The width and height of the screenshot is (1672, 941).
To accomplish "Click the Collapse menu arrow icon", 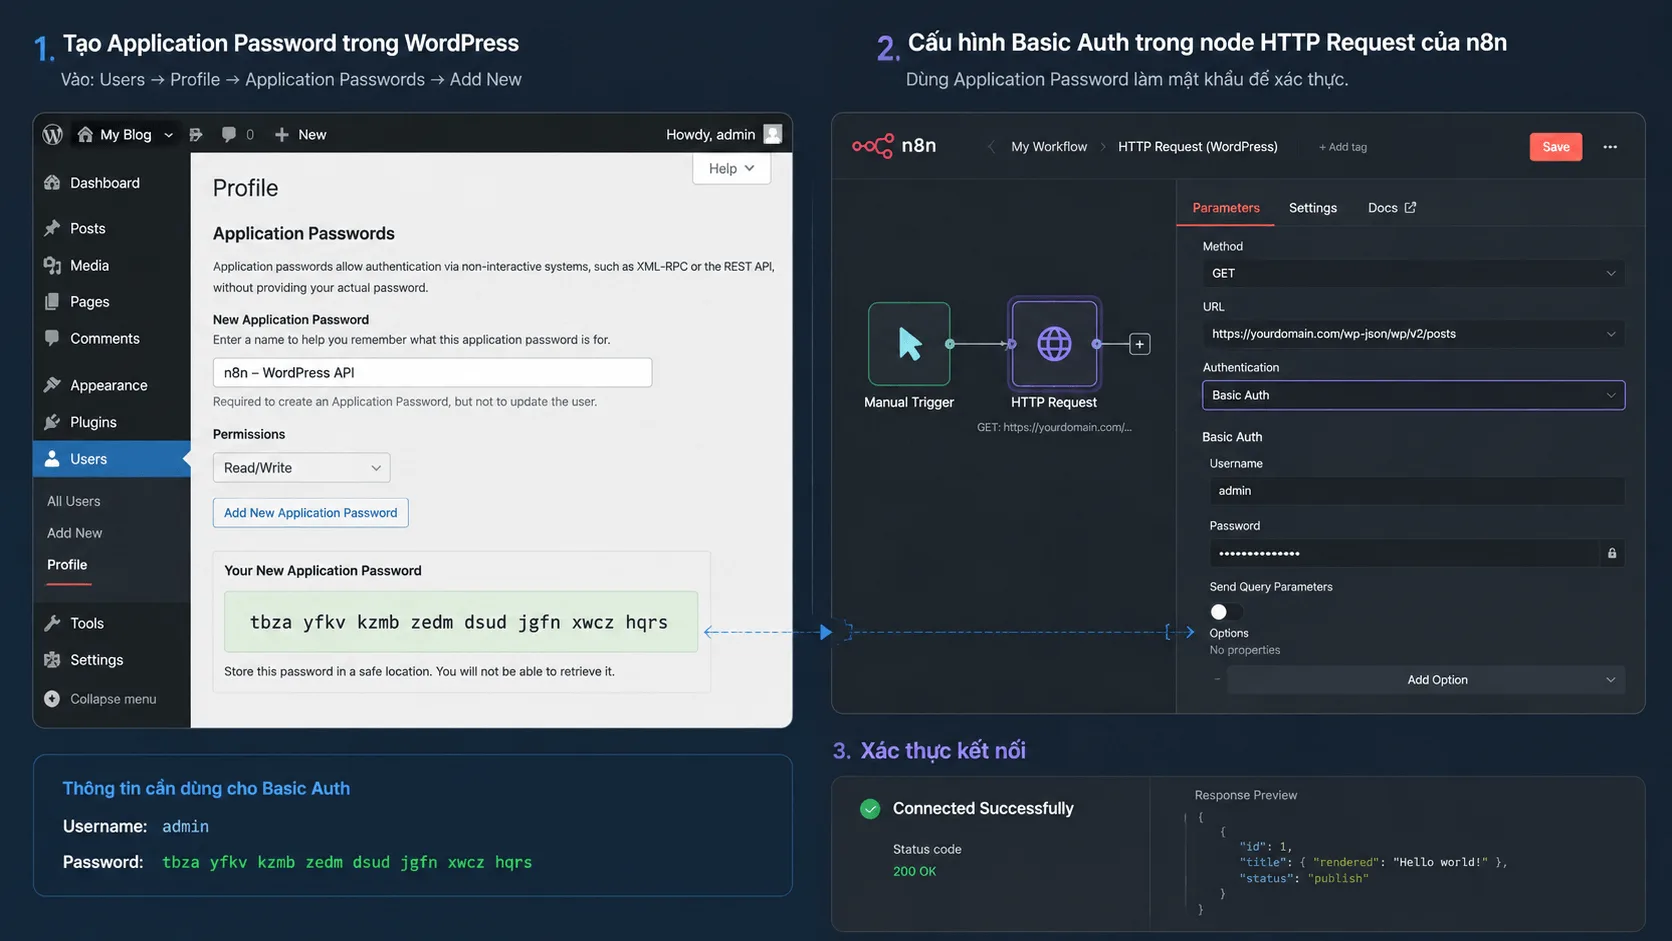I will click(52, 699).
